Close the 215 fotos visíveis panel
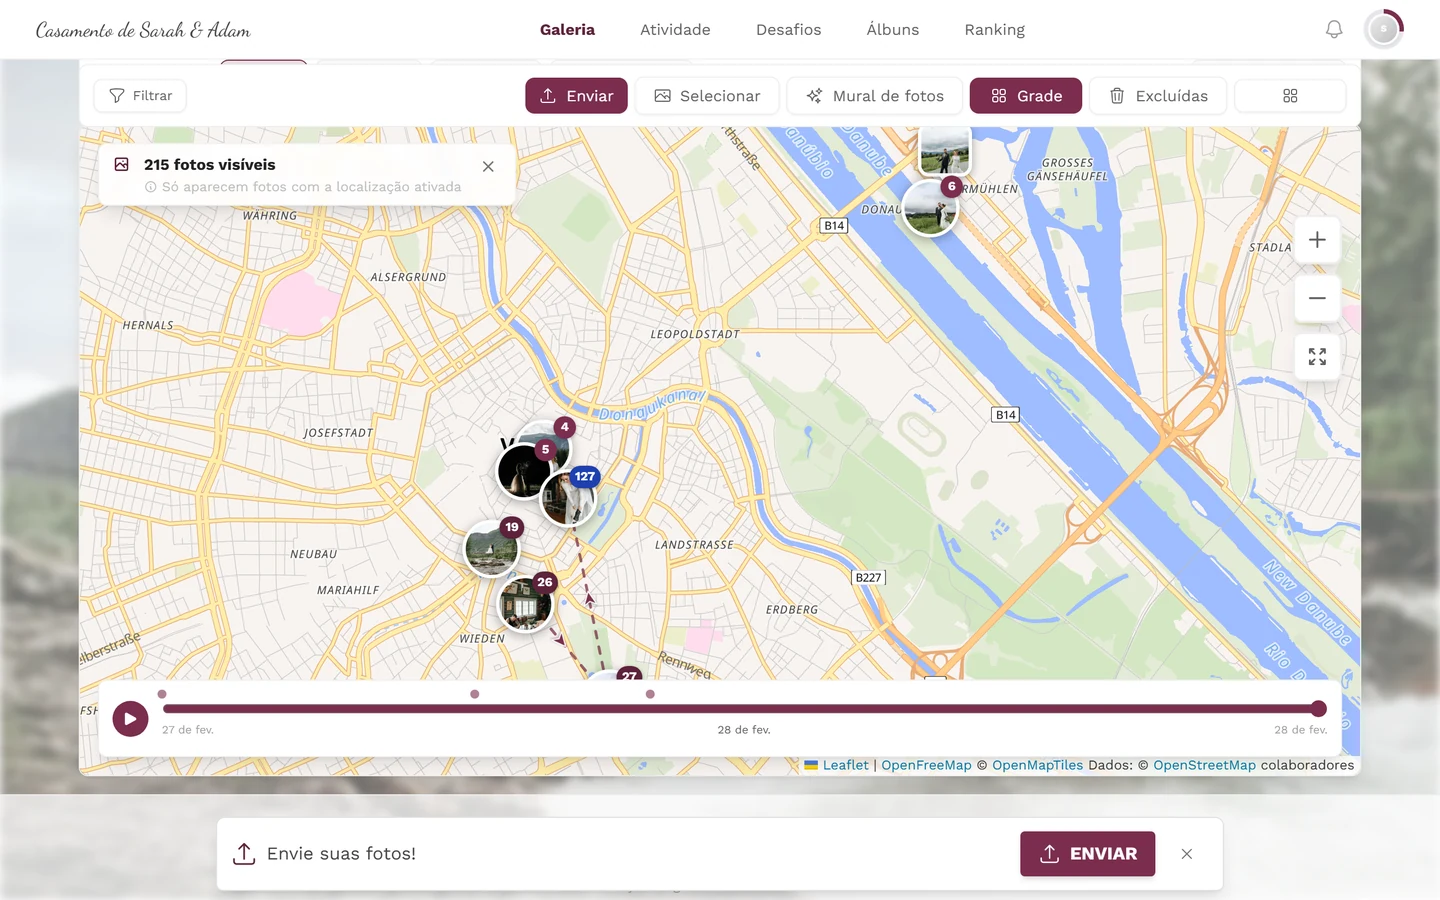 coord(488,167)
